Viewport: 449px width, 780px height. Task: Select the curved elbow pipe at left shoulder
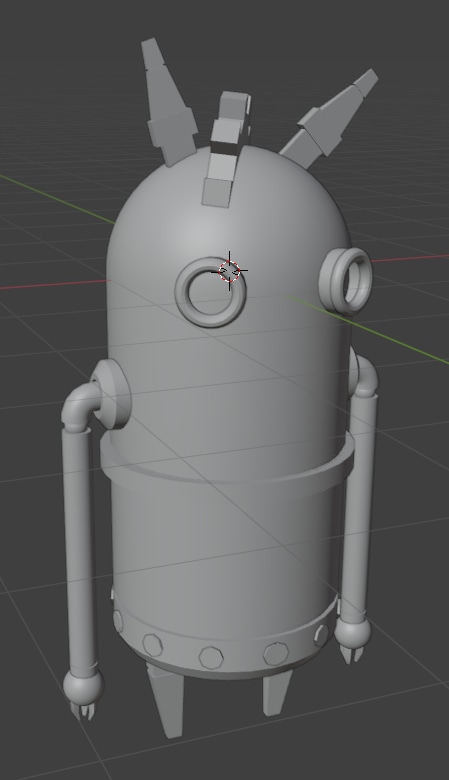(80, 406)
